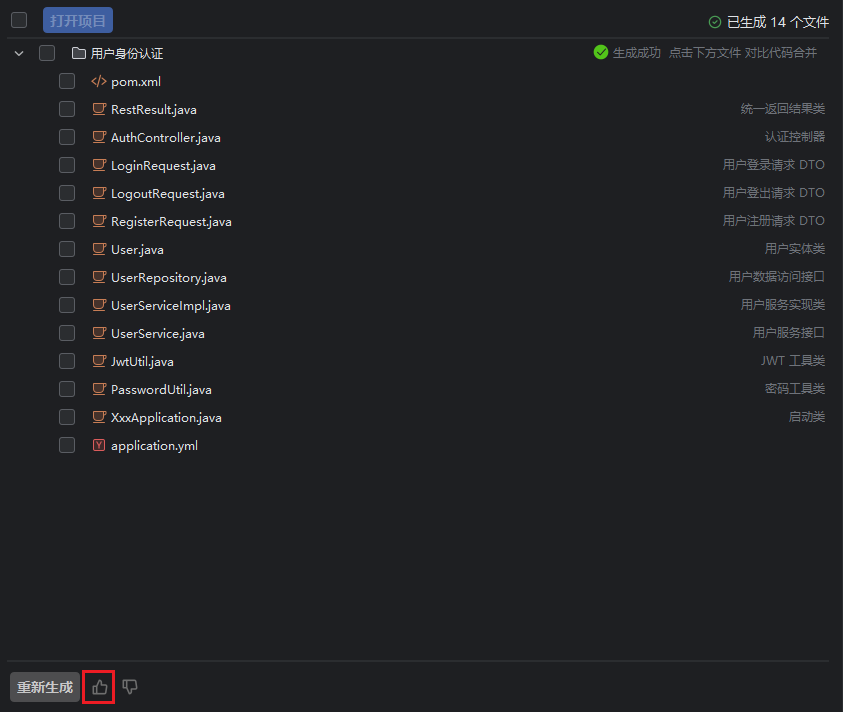Collapse the 用户身份认证 folder tree

point(19,53)
